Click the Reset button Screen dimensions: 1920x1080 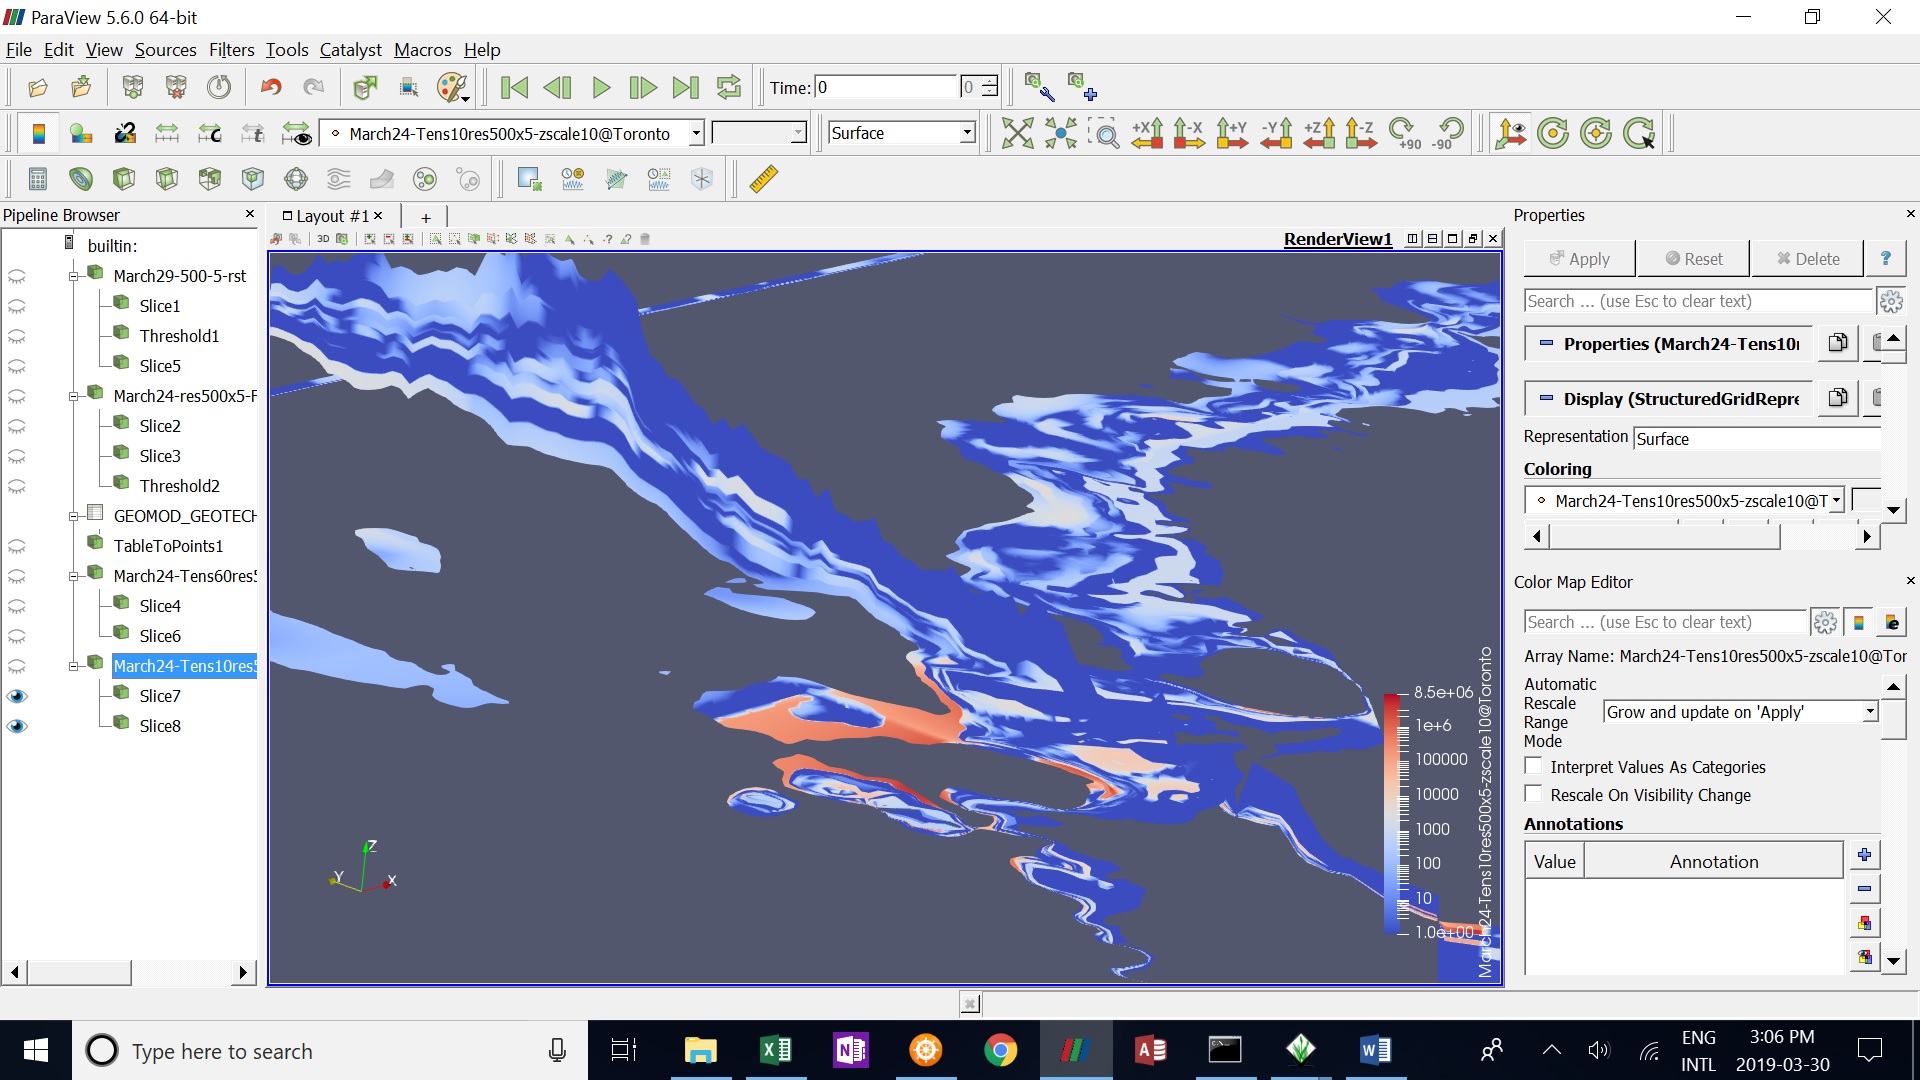[1694, 259]
